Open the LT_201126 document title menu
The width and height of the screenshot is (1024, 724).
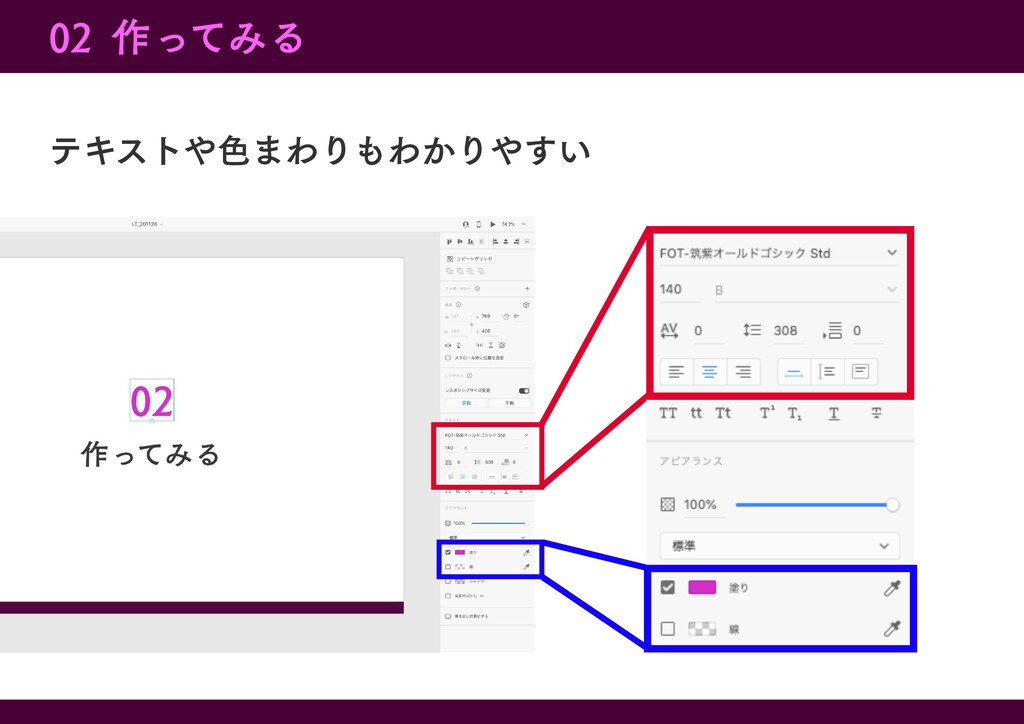coord(147,224)
